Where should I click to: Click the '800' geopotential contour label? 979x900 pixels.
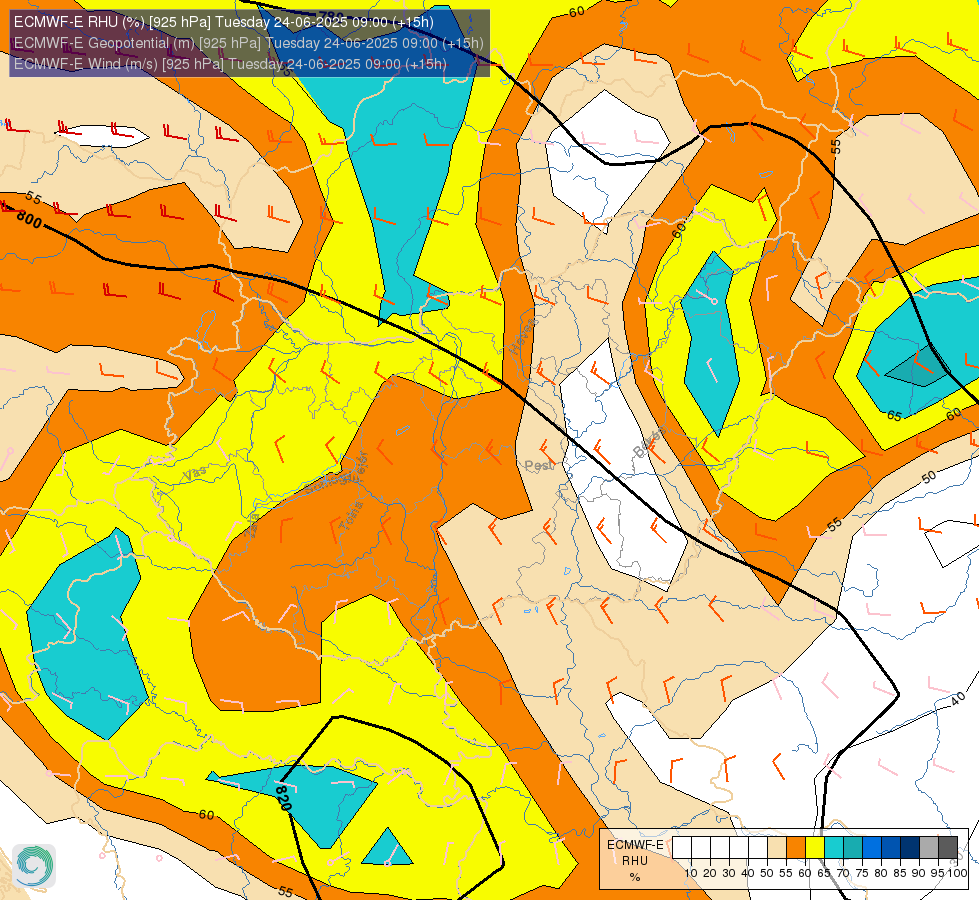[29, 219]
